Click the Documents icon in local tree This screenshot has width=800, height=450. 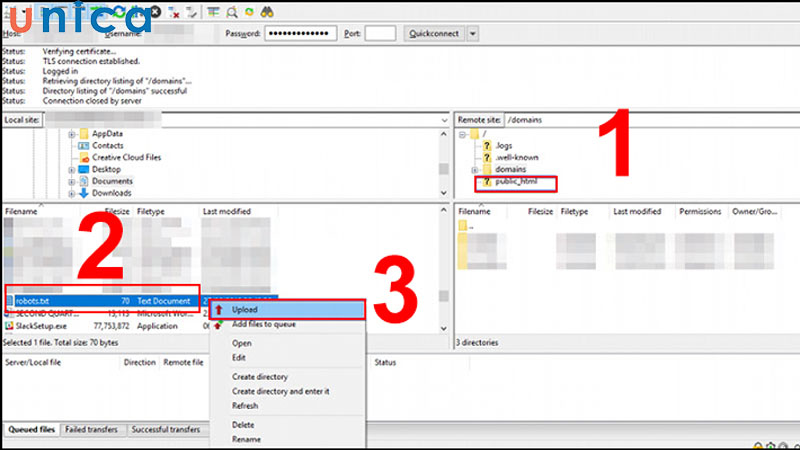(84, 181)
